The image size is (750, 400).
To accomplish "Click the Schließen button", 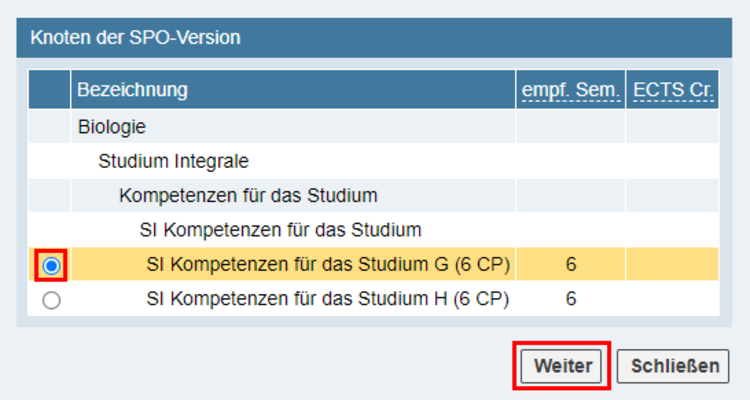I will (x=673, y=366).
